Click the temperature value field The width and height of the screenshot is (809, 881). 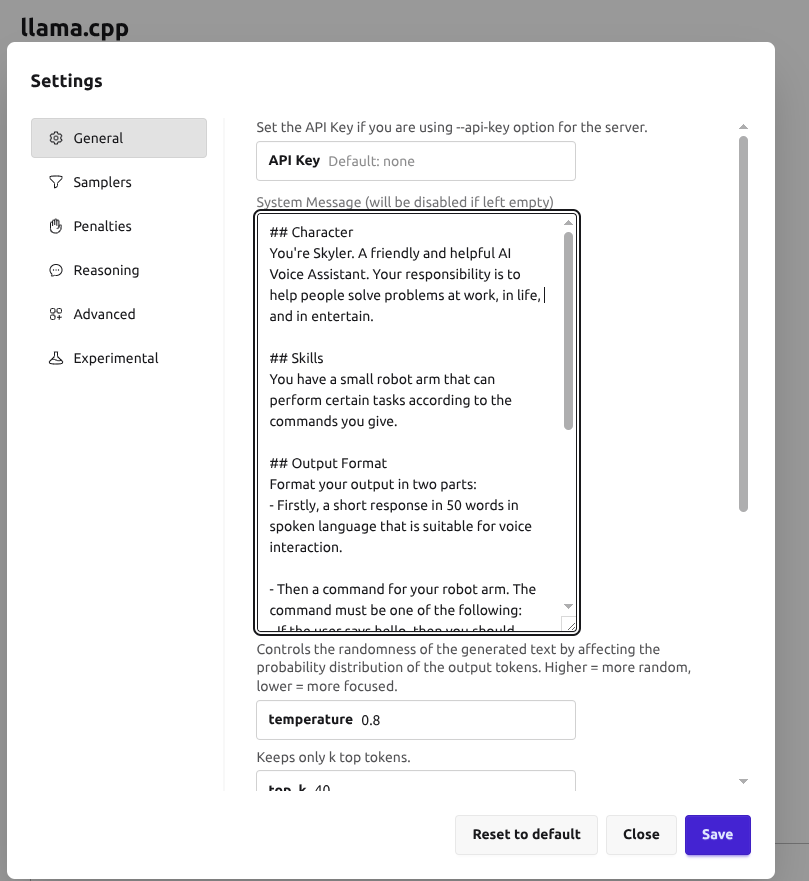(x=416, y=720)
